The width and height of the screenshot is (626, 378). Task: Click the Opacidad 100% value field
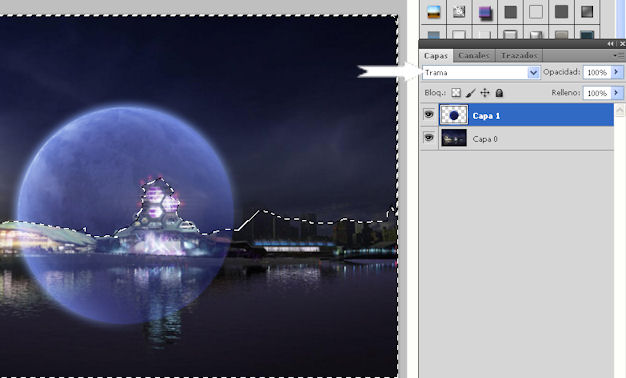click(597, 72)
